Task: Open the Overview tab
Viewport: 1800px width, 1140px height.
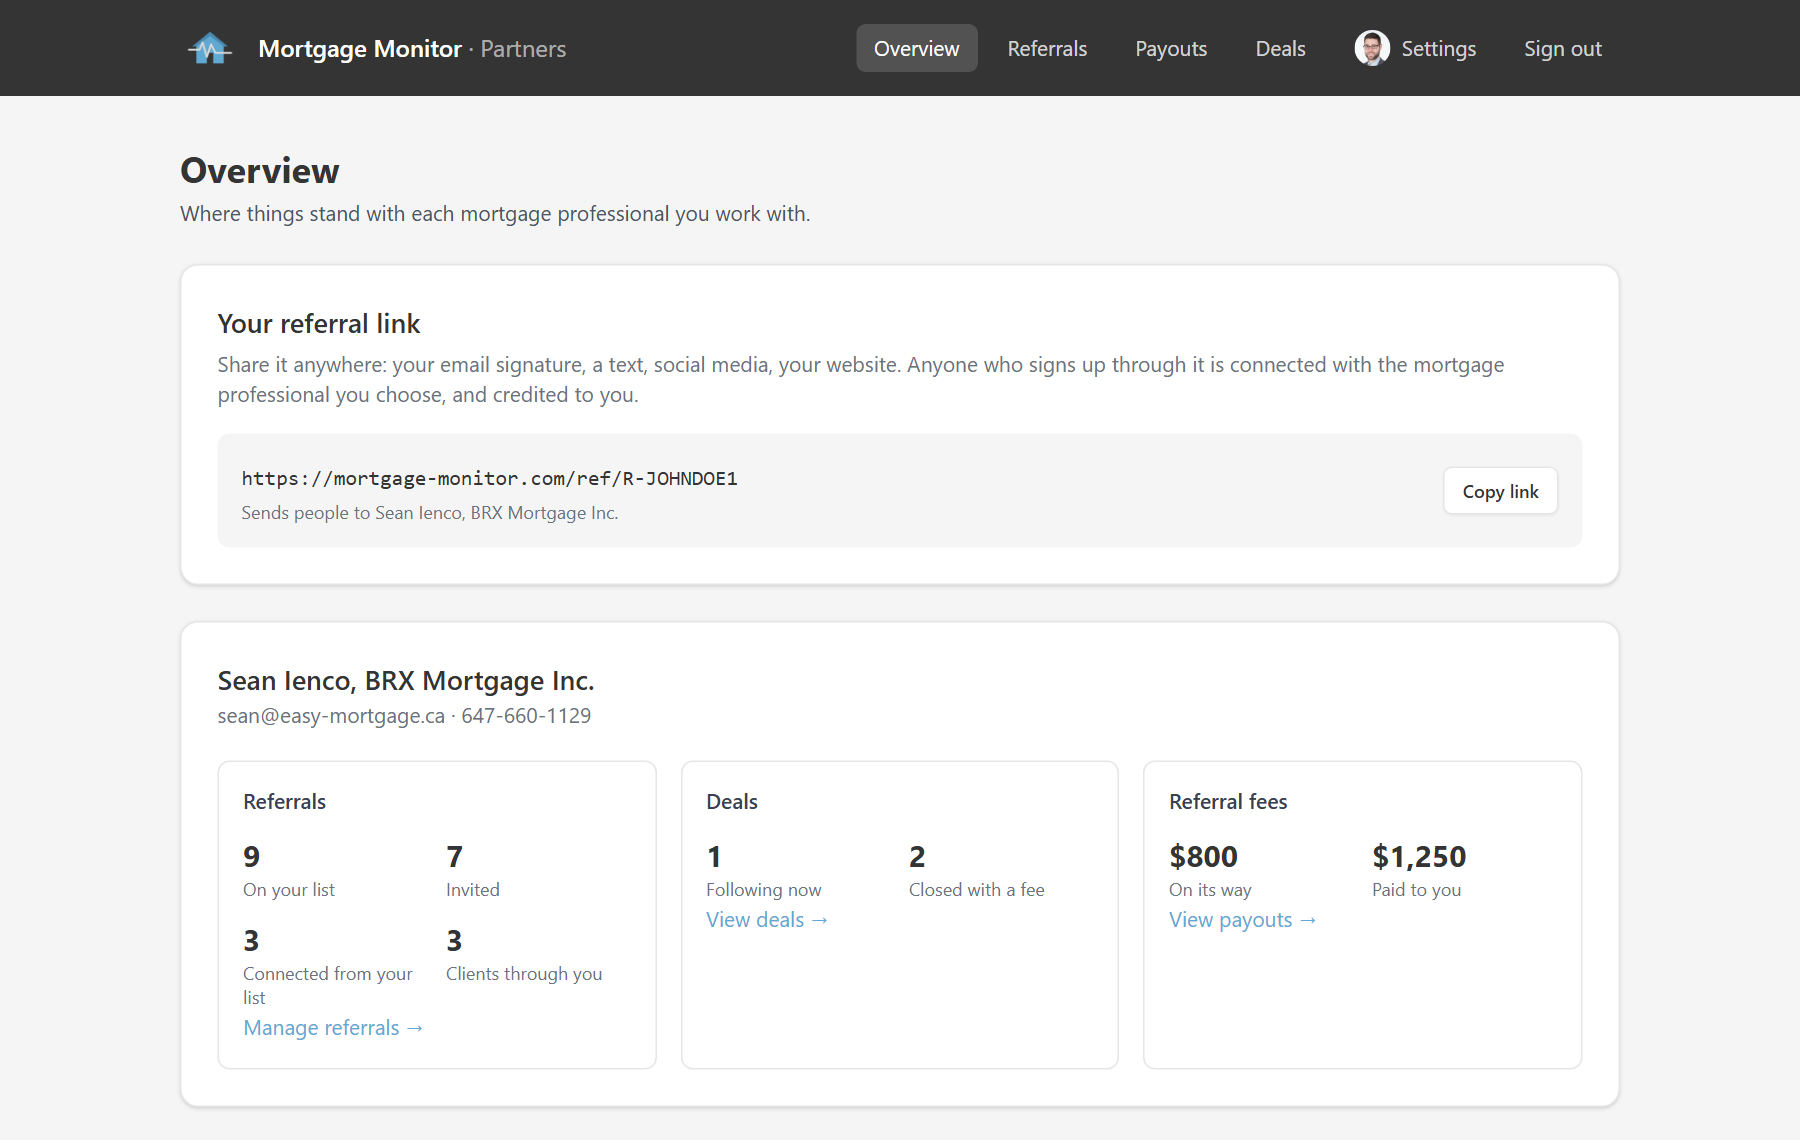Action: coord(916,48)
